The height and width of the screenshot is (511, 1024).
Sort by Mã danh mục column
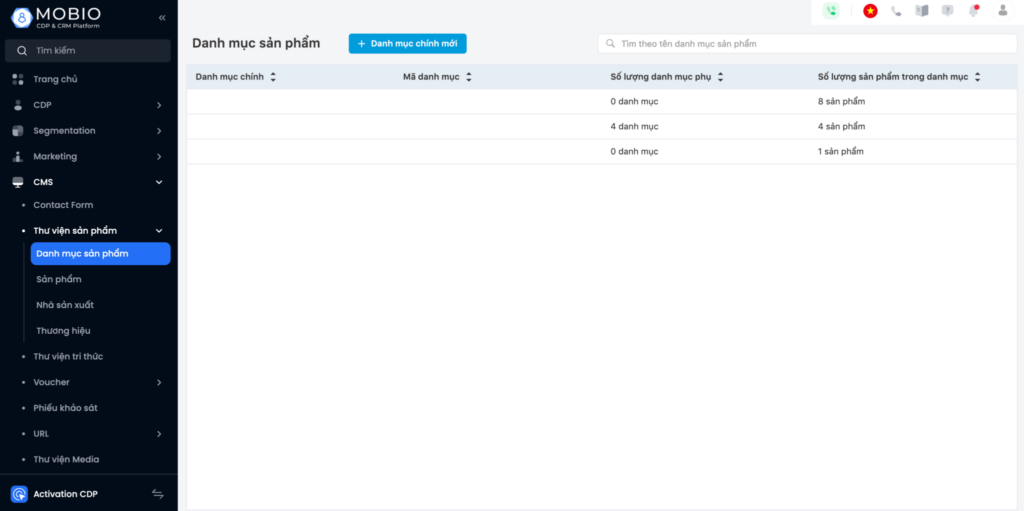coord(468,77)
